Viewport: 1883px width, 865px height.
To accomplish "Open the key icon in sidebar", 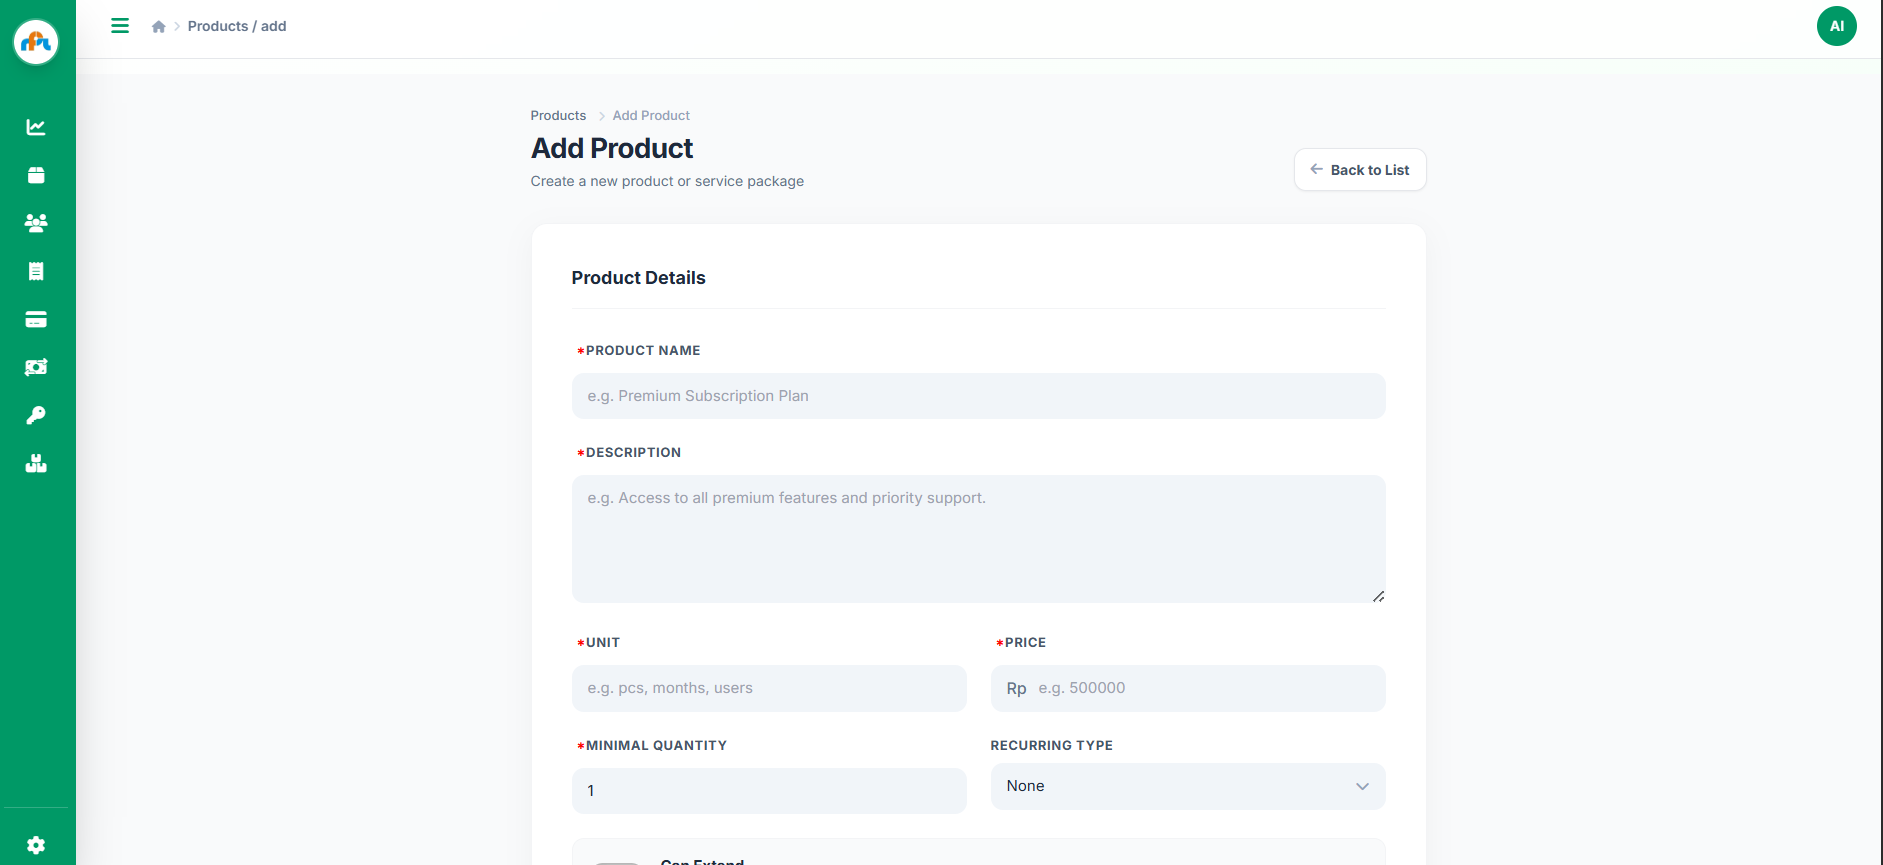I will tap(36, 415).
